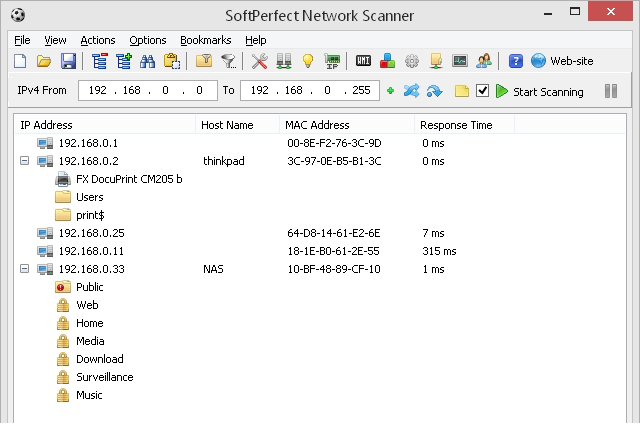Open the Options menu
This screenshot has height=439, width=640.
click(148, 40)
